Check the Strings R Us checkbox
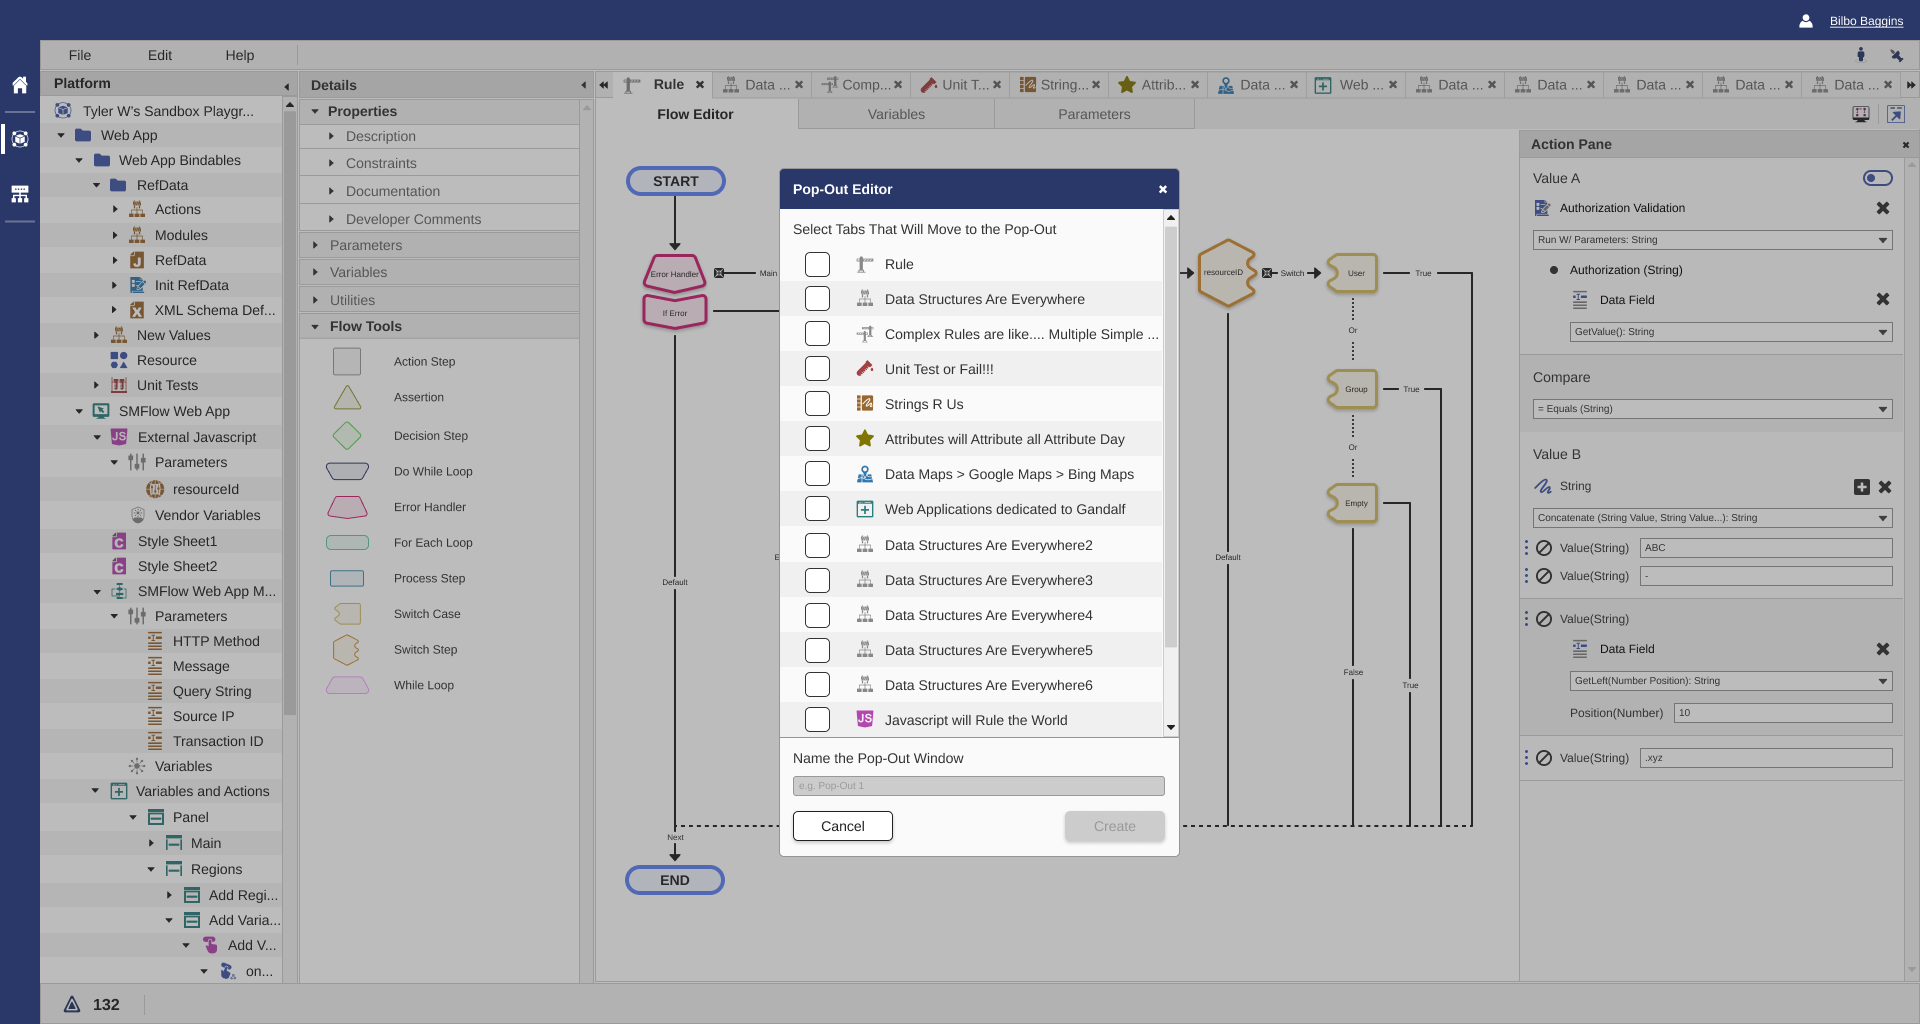Viewport: 1920px width, 1024px height. pyautogui.click(x=817, y=404)
